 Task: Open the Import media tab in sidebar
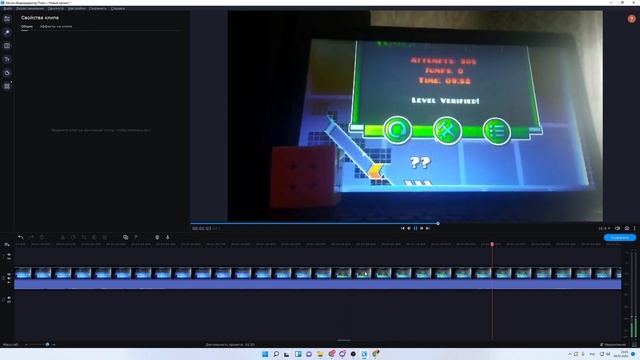tap(7, 19)
